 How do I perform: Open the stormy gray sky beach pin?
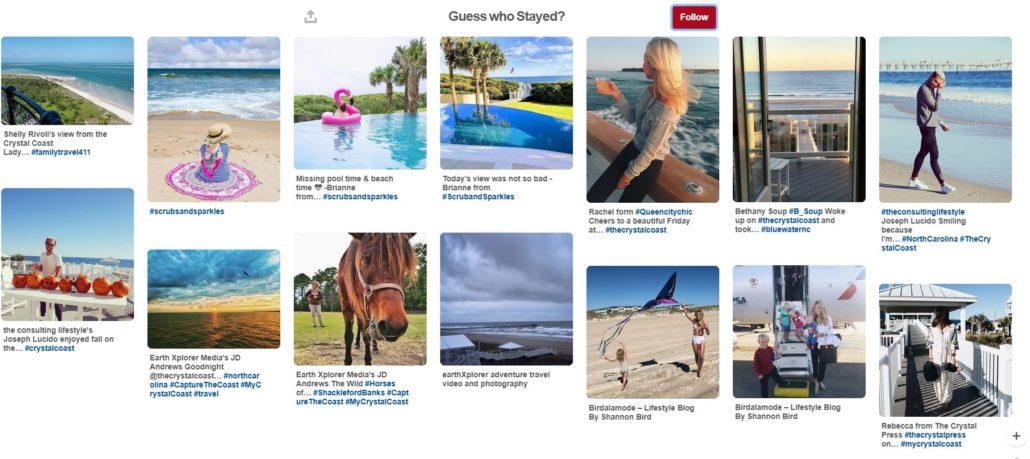(506, 299)
